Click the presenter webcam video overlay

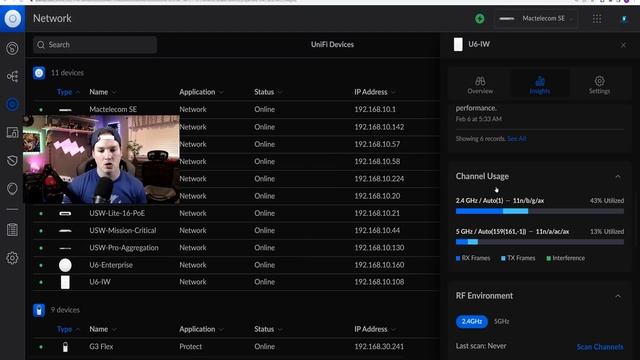(101, 160)
